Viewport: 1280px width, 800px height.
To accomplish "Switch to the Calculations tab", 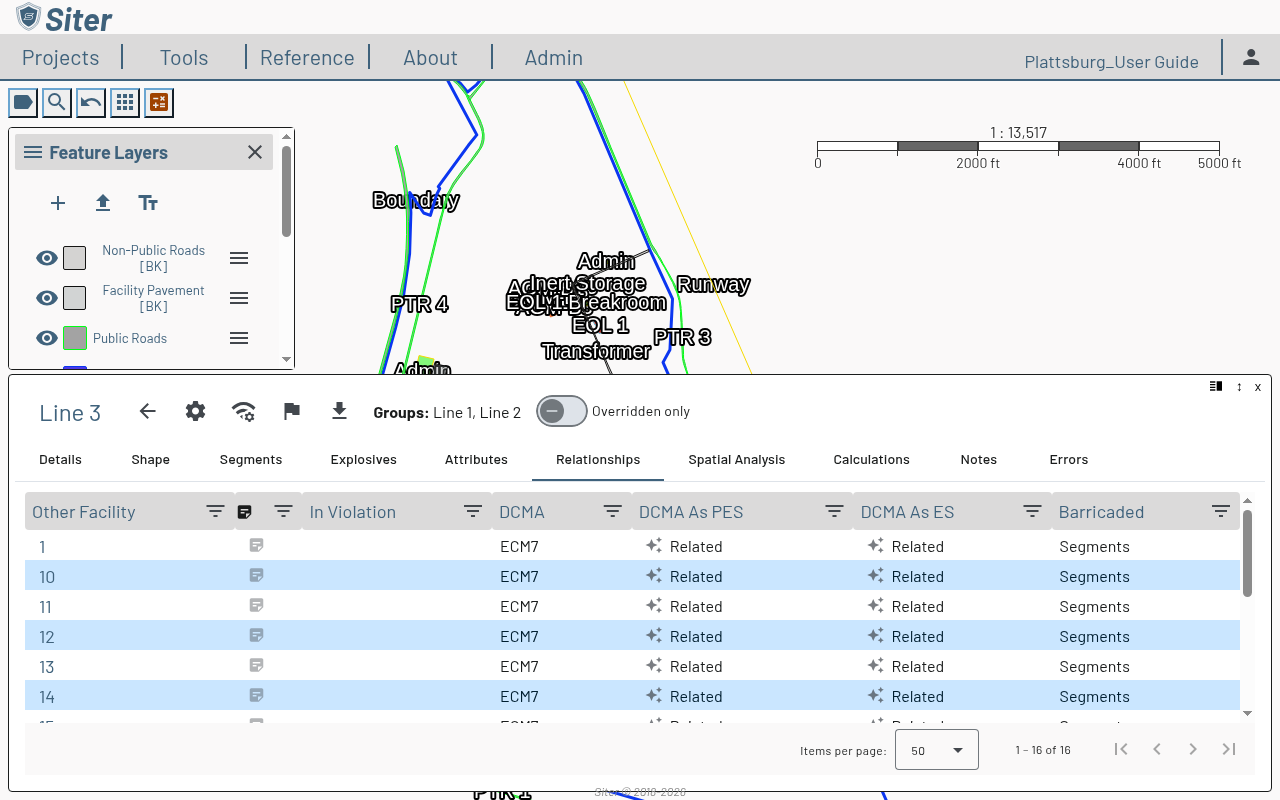I will point(872,460).
